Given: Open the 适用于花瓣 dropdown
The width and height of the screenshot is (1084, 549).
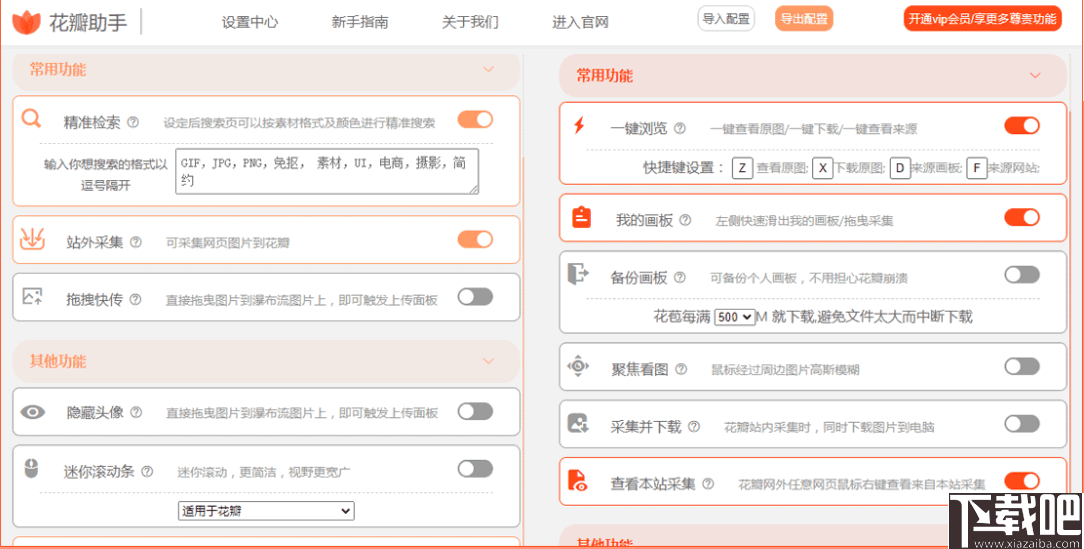Looking at the screenshot, I should tap(266, 511).
